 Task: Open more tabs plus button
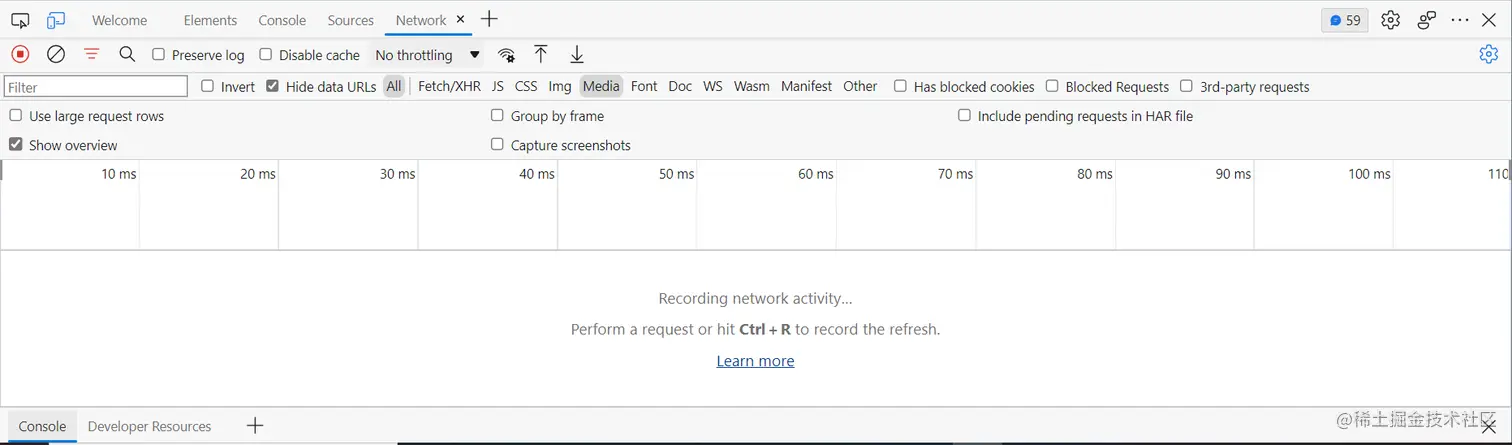[489, 20]
